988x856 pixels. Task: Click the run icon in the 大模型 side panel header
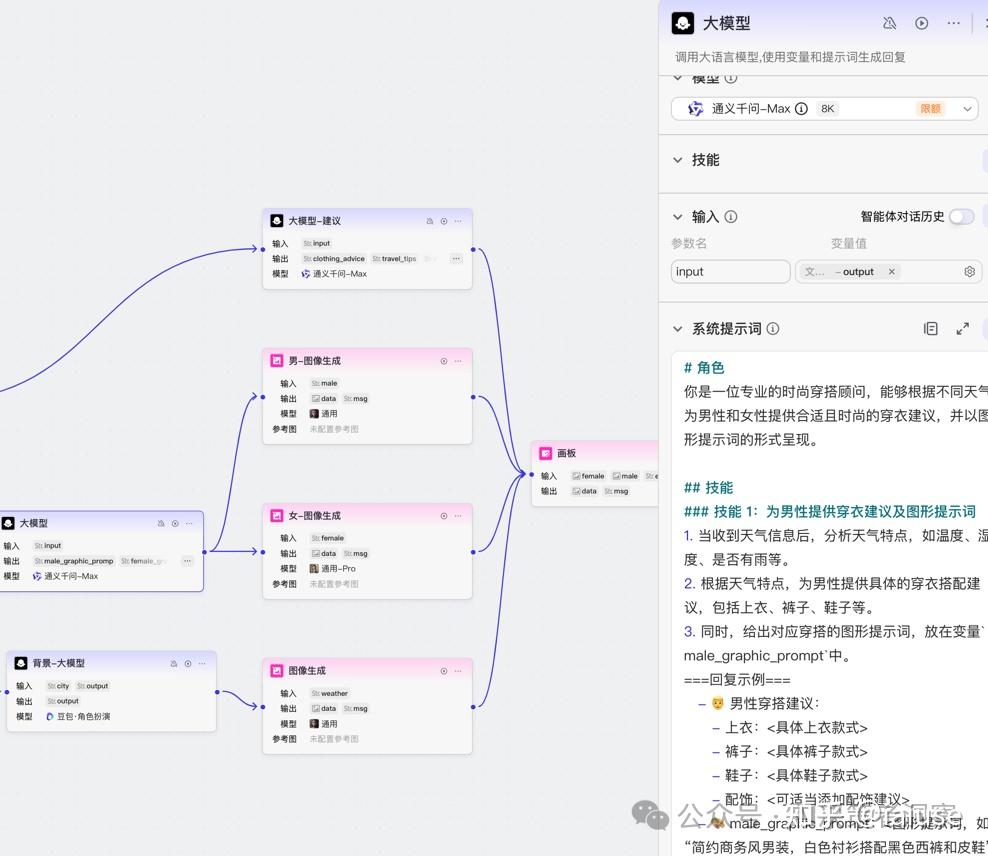[921, 23]
